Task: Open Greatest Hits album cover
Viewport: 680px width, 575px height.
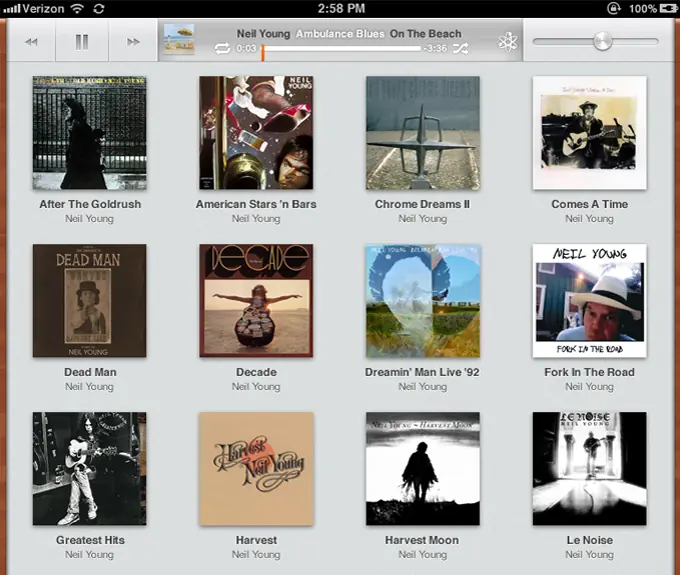Action: pyautogui.click(x=89, y=469)
